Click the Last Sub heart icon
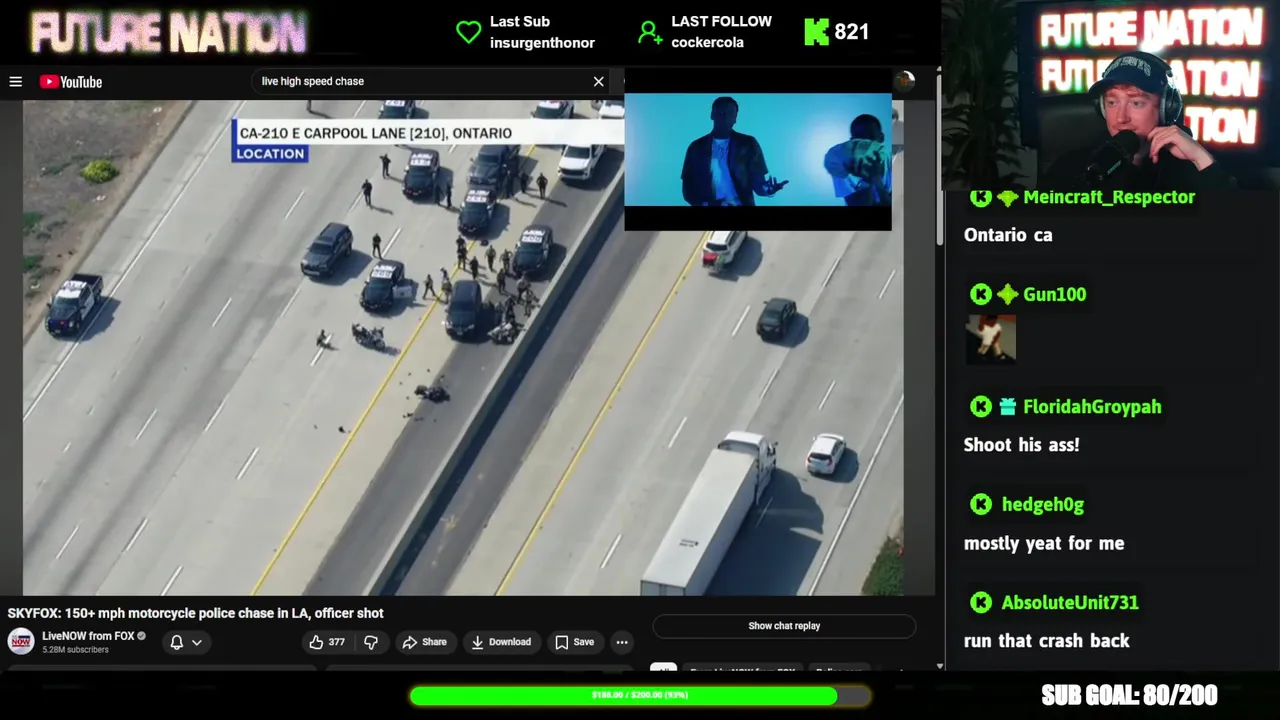 click(468, 32)
